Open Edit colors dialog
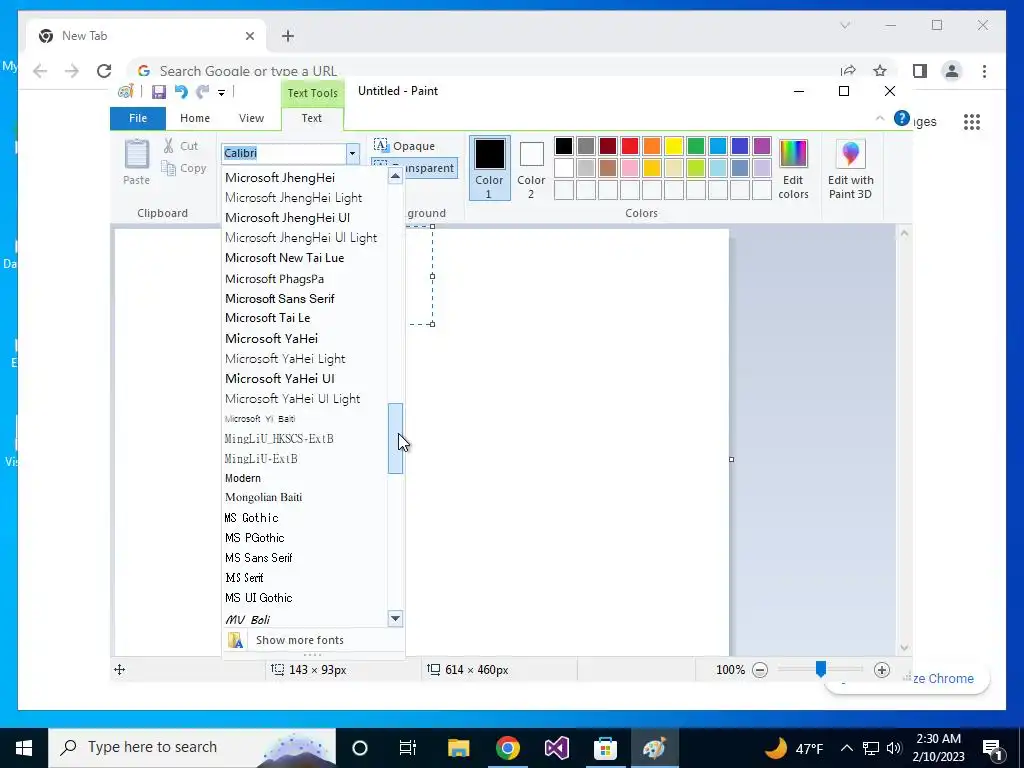 pyautogui.click(x=793, y=168)
